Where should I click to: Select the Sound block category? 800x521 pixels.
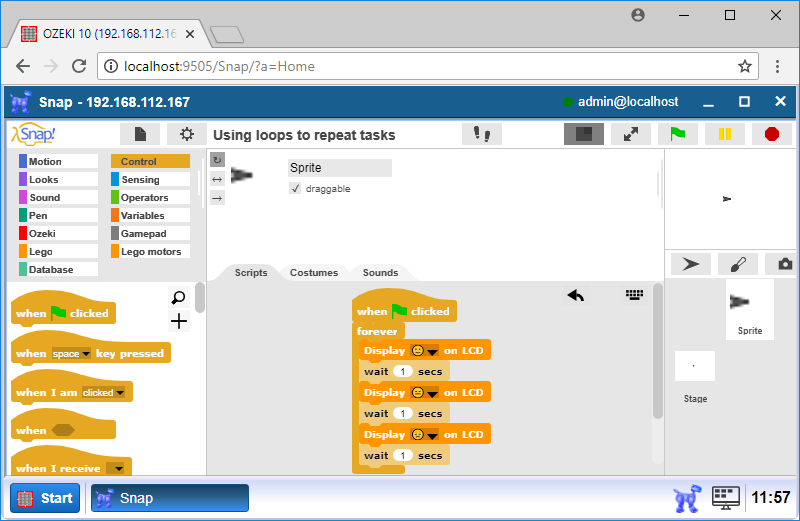[58, 197]
